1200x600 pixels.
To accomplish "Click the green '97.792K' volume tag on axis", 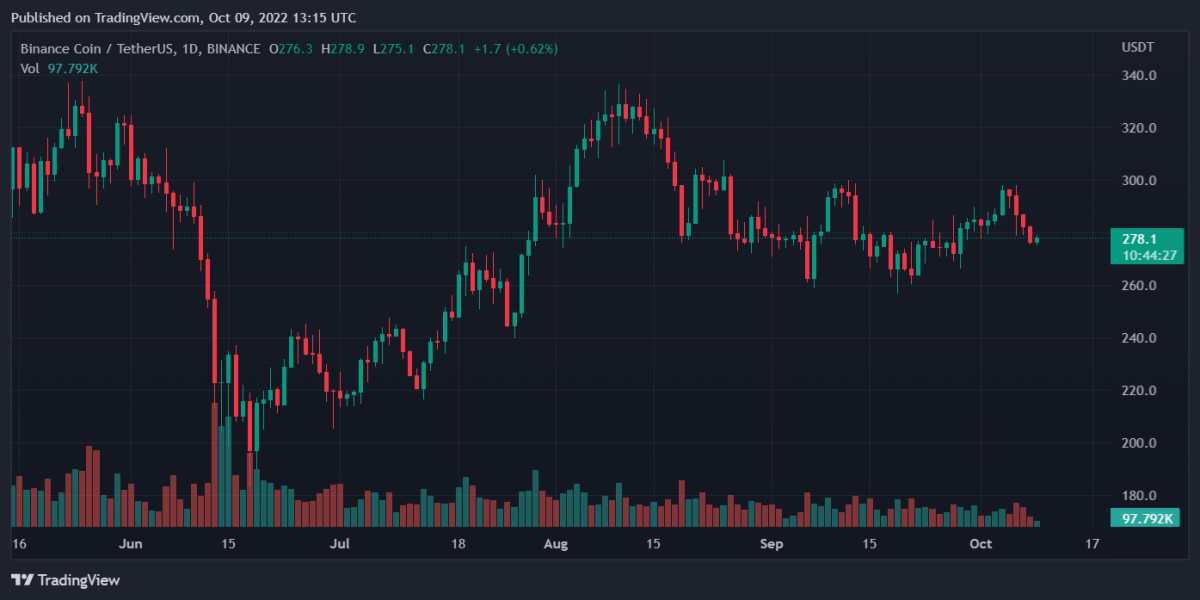I will (x=1146, y=518).
